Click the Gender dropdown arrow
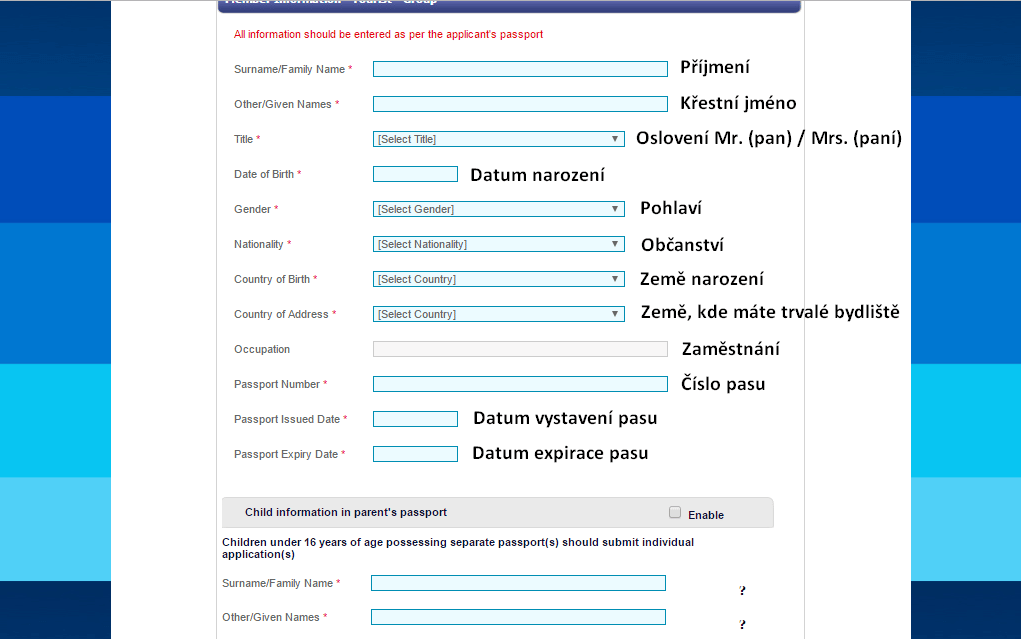 pos(614,209)
